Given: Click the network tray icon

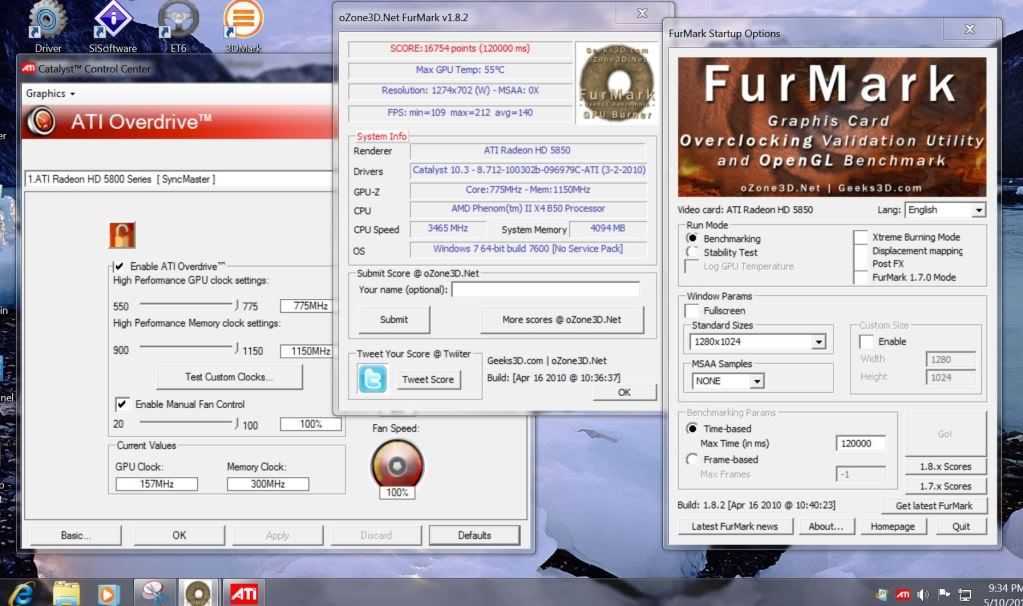Looking at the screenshot, I should (964, 594).
